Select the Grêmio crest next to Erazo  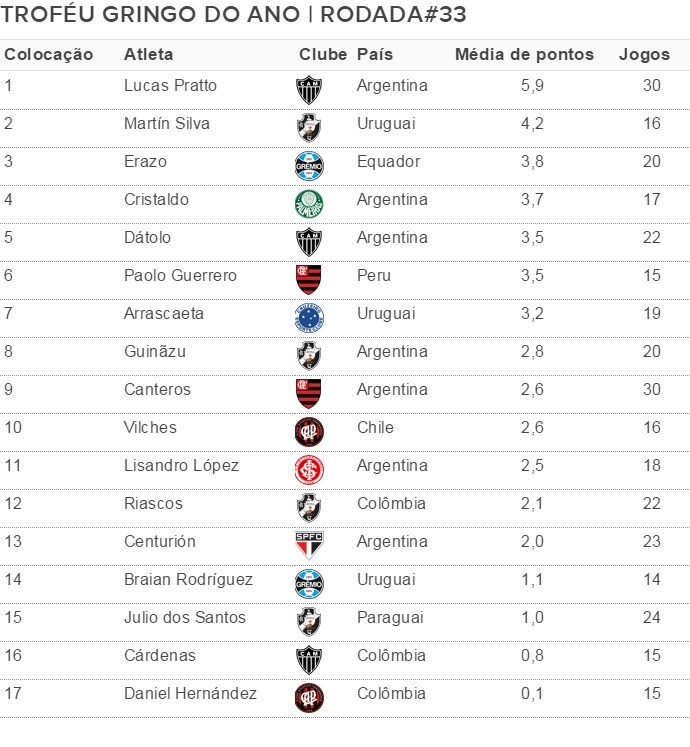coord(309,165)
